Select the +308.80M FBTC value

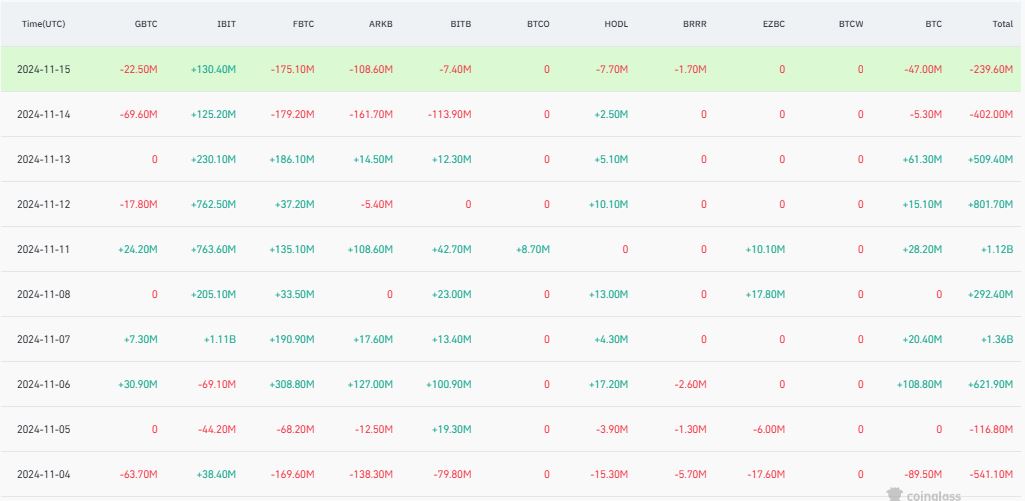click(292, 384)
